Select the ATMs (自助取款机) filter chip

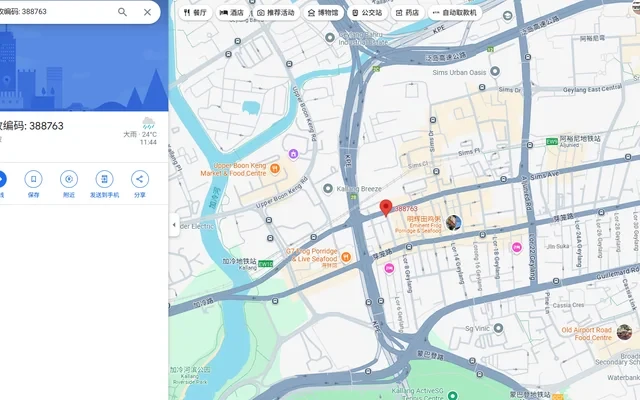(x=455, y=13)
